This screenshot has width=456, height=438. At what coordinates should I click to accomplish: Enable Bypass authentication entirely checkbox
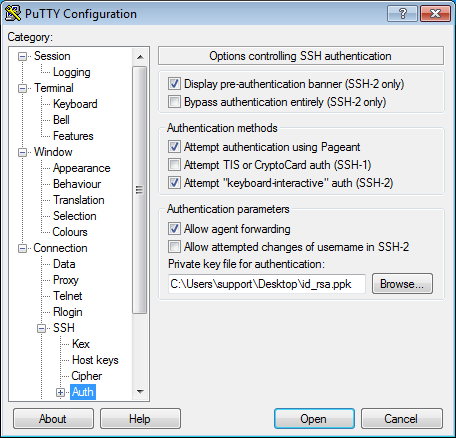click(174, 101)
